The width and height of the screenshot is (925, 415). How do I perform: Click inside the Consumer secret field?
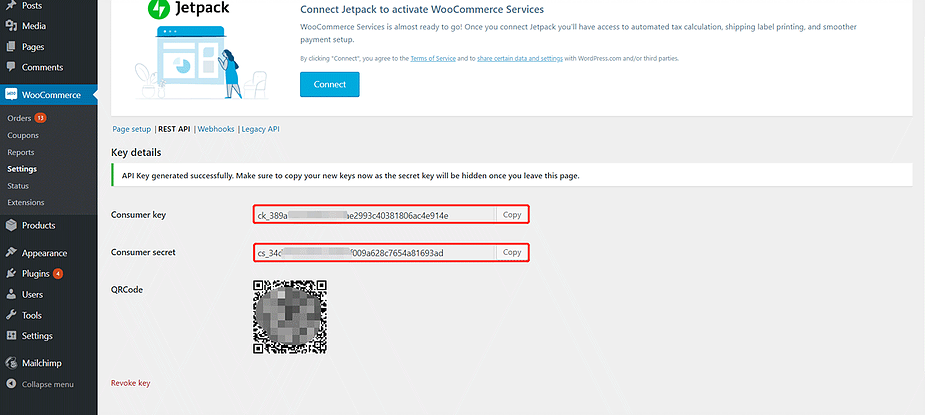[375, 253]
